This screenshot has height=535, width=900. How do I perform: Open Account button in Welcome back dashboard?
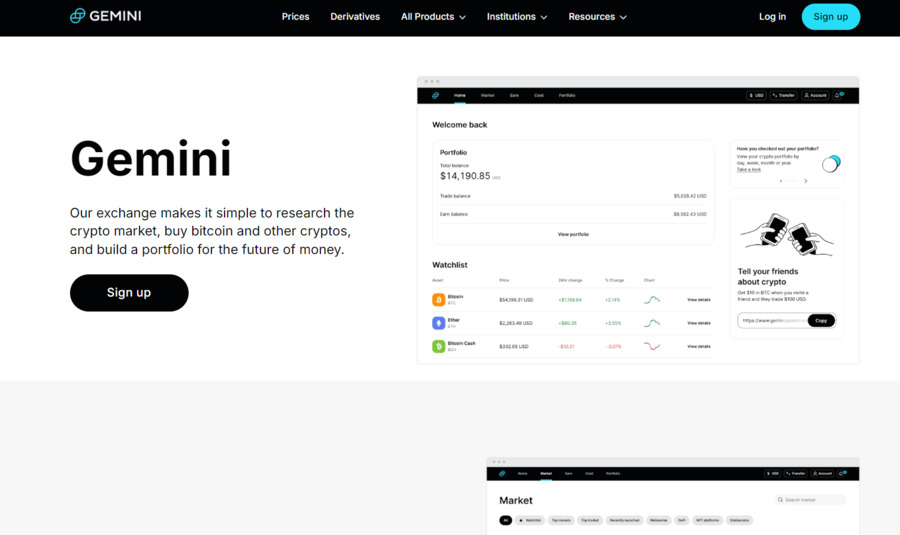tap(815, 95)
